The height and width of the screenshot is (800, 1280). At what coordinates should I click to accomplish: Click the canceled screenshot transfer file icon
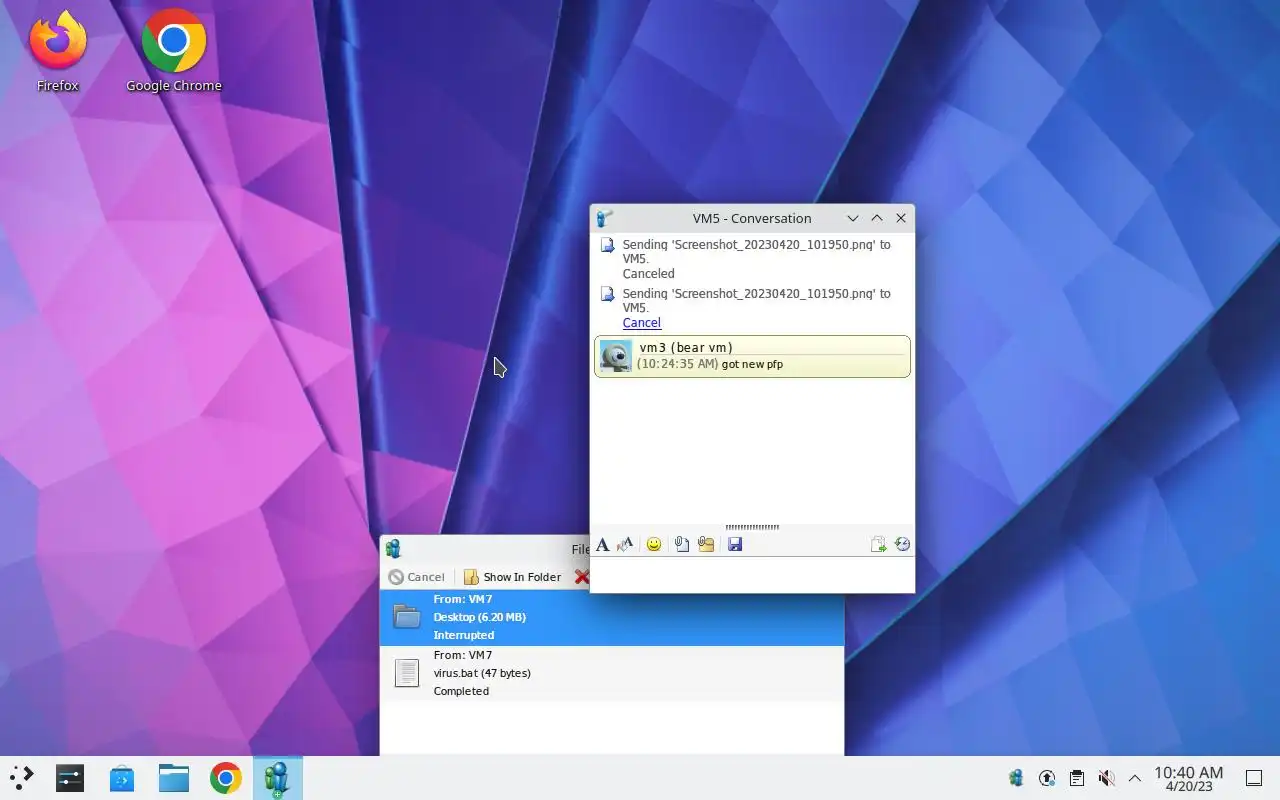pos(606,245)
